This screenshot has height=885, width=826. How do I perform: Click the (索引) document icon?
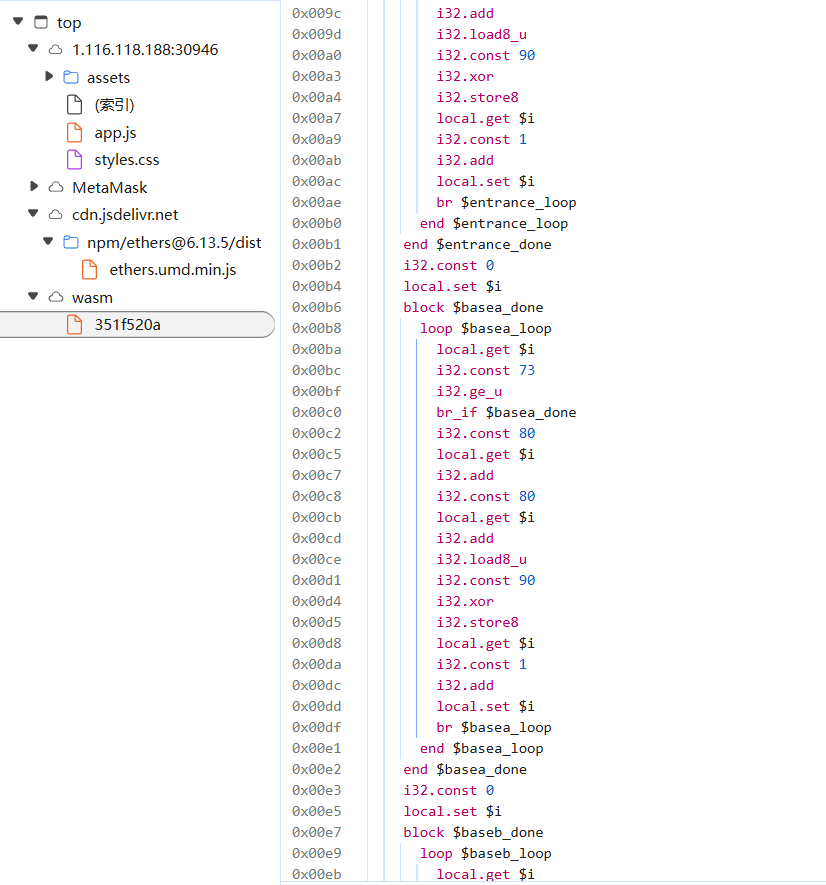[75, 104]
